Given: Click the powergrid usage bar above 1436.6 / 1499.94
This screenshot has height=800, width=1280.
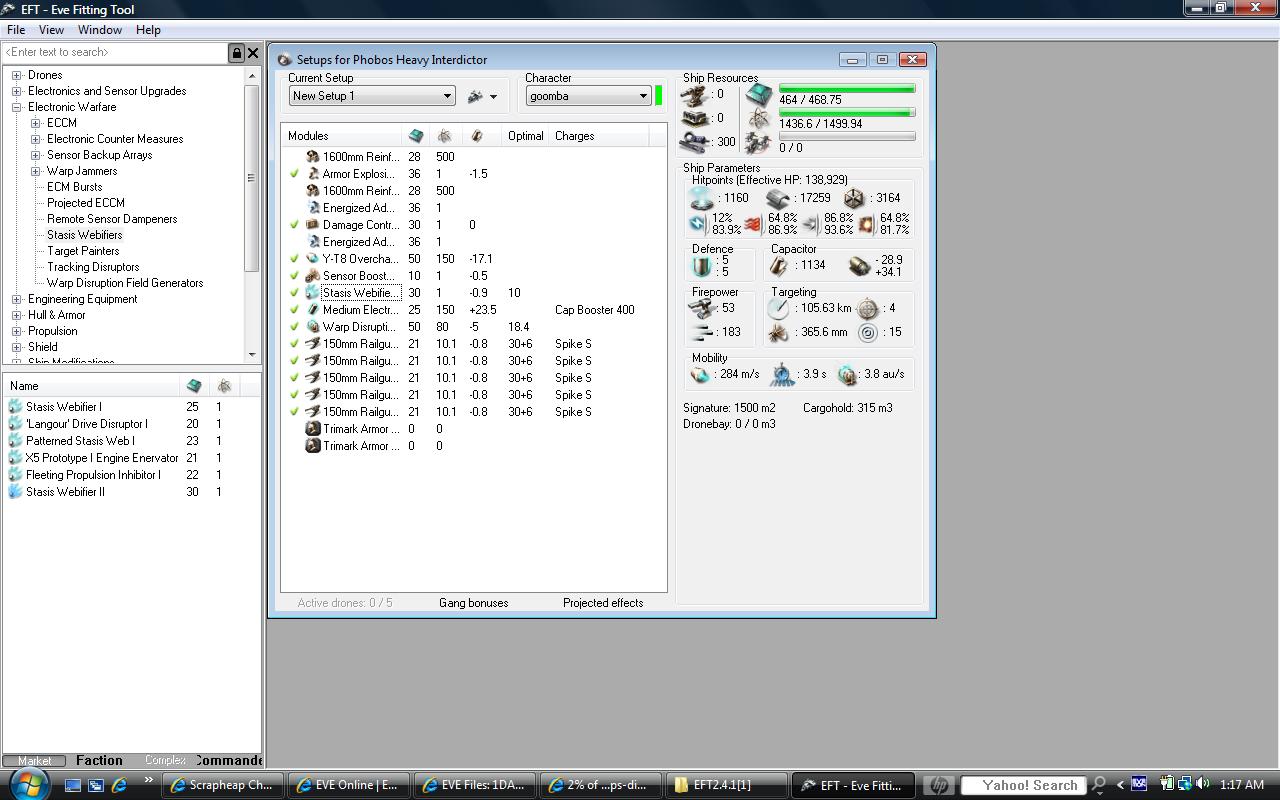Looking at the screenshot, I should point(847,113).
